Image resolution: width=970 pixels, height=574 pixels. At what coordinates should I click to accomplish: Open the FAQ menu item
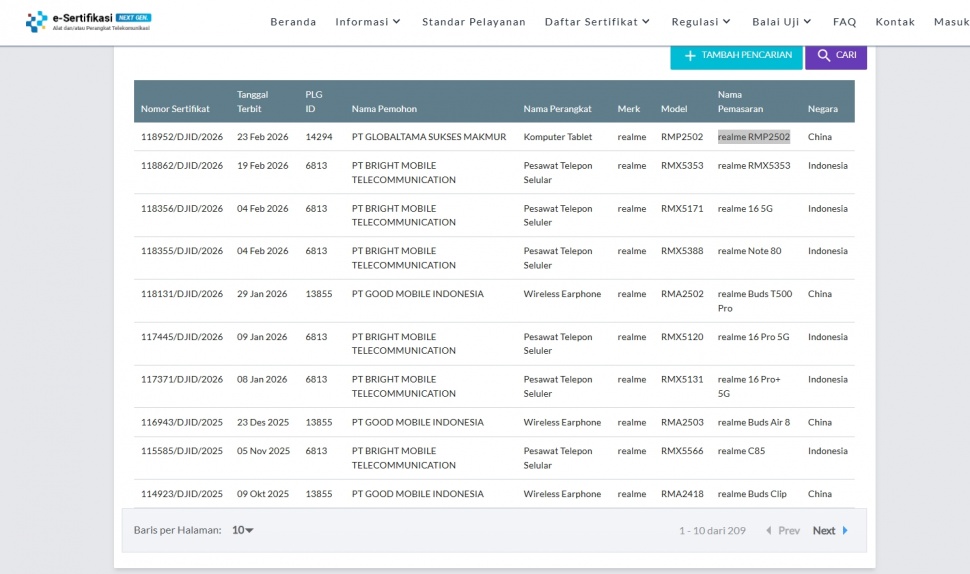[844, 22]
